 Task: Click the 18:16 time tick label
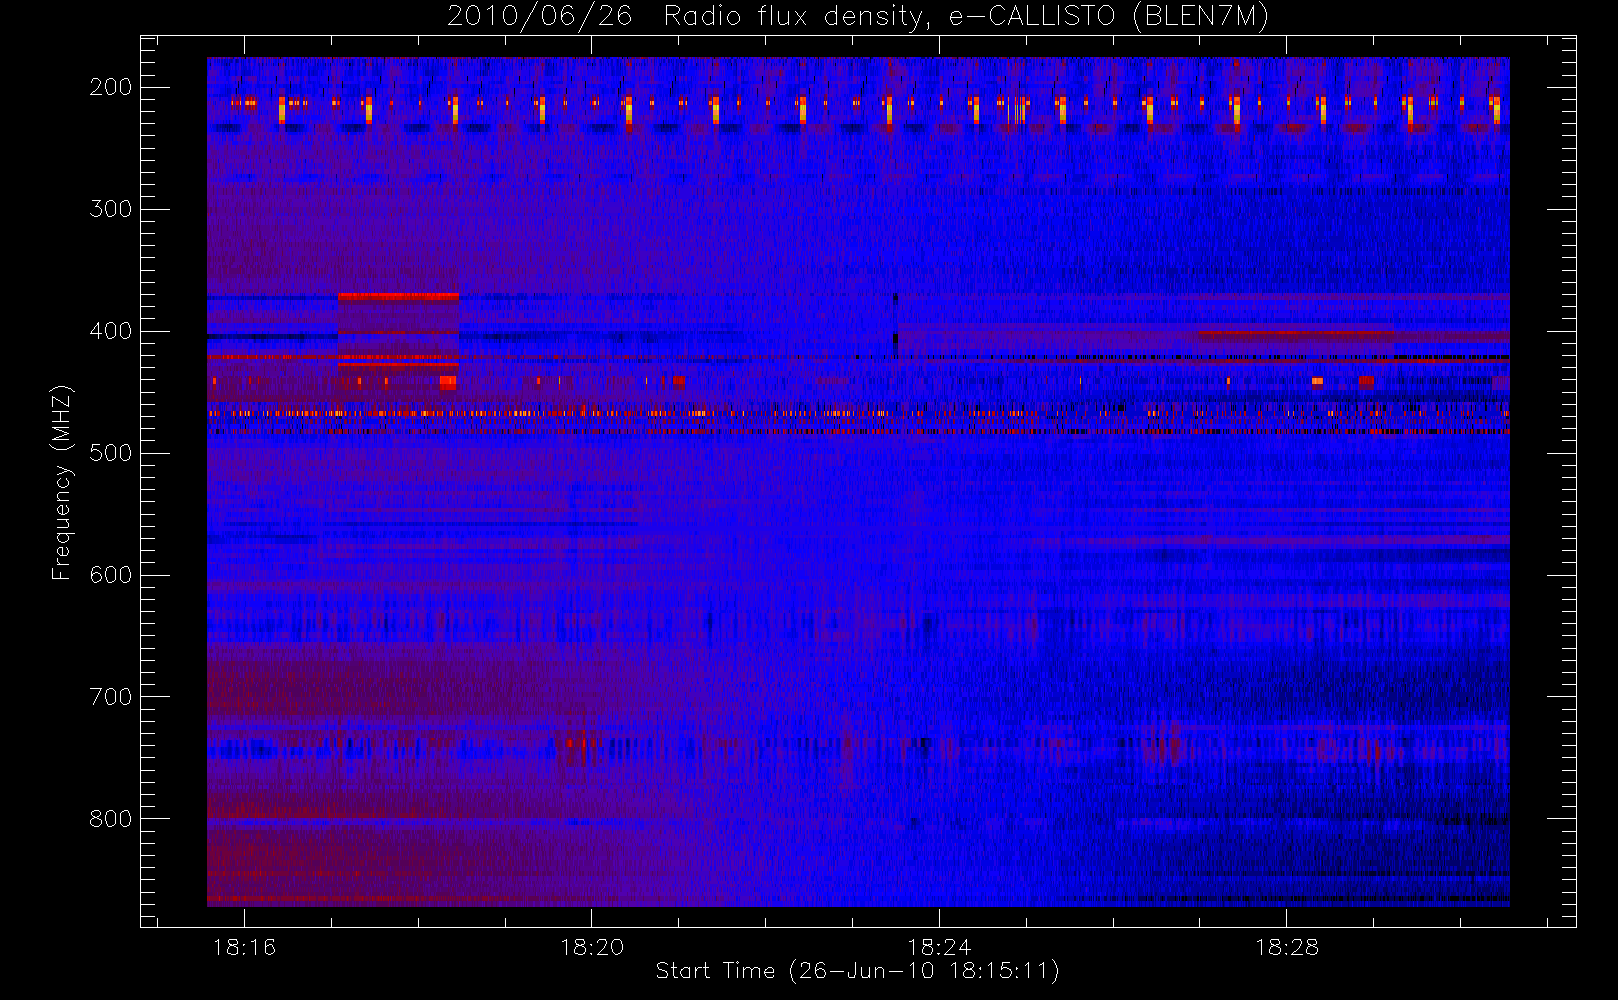(x=244, y=947)
